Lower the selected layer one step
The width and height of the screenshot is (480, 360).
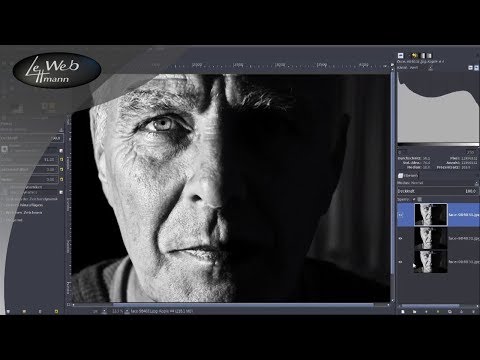click(438, 312)
